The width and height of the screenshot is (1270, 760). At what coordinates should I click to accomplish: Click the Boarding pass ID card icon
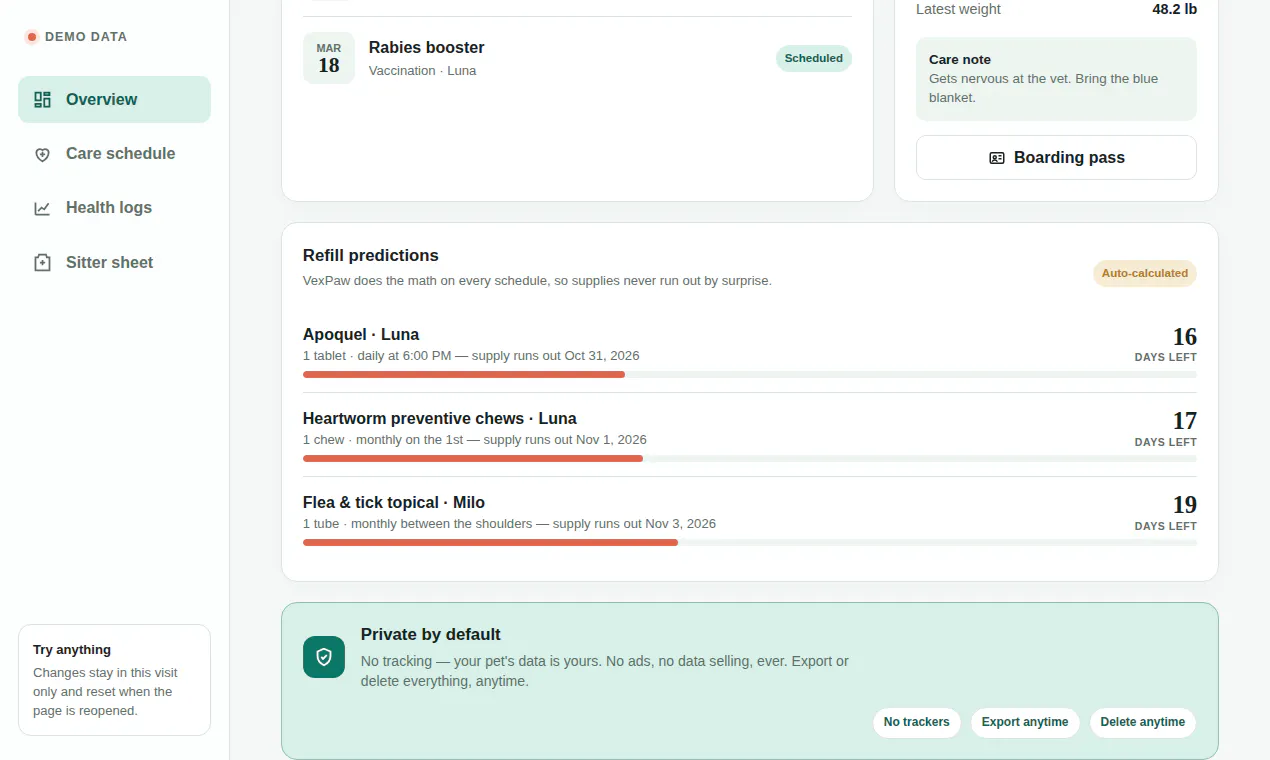pos(997,158)
